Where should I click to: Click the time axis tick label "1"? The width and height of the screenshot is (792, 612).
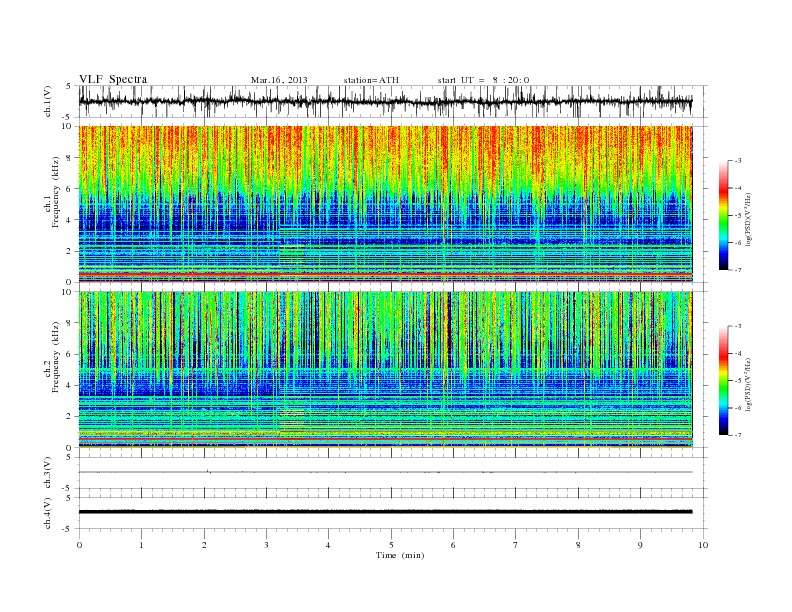141,545
